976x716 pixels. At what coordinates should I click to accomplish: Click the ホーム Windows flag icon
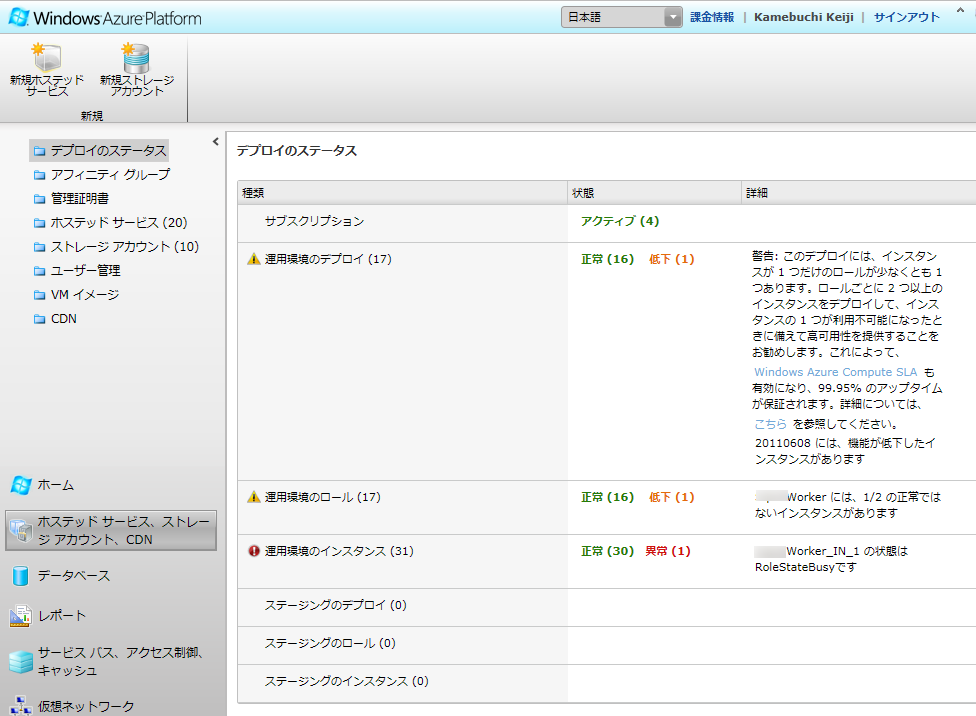[x=21, y=485]
